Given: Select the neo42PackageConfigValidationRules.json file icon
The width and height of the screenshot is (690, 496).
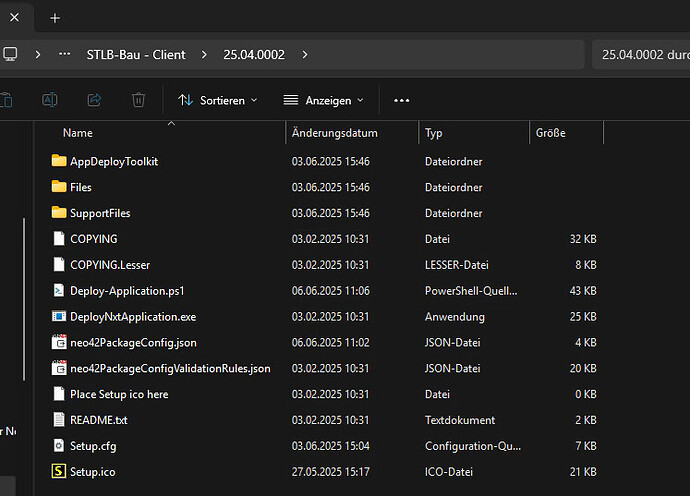Looking at the screenshot, I should pos(59,368).
